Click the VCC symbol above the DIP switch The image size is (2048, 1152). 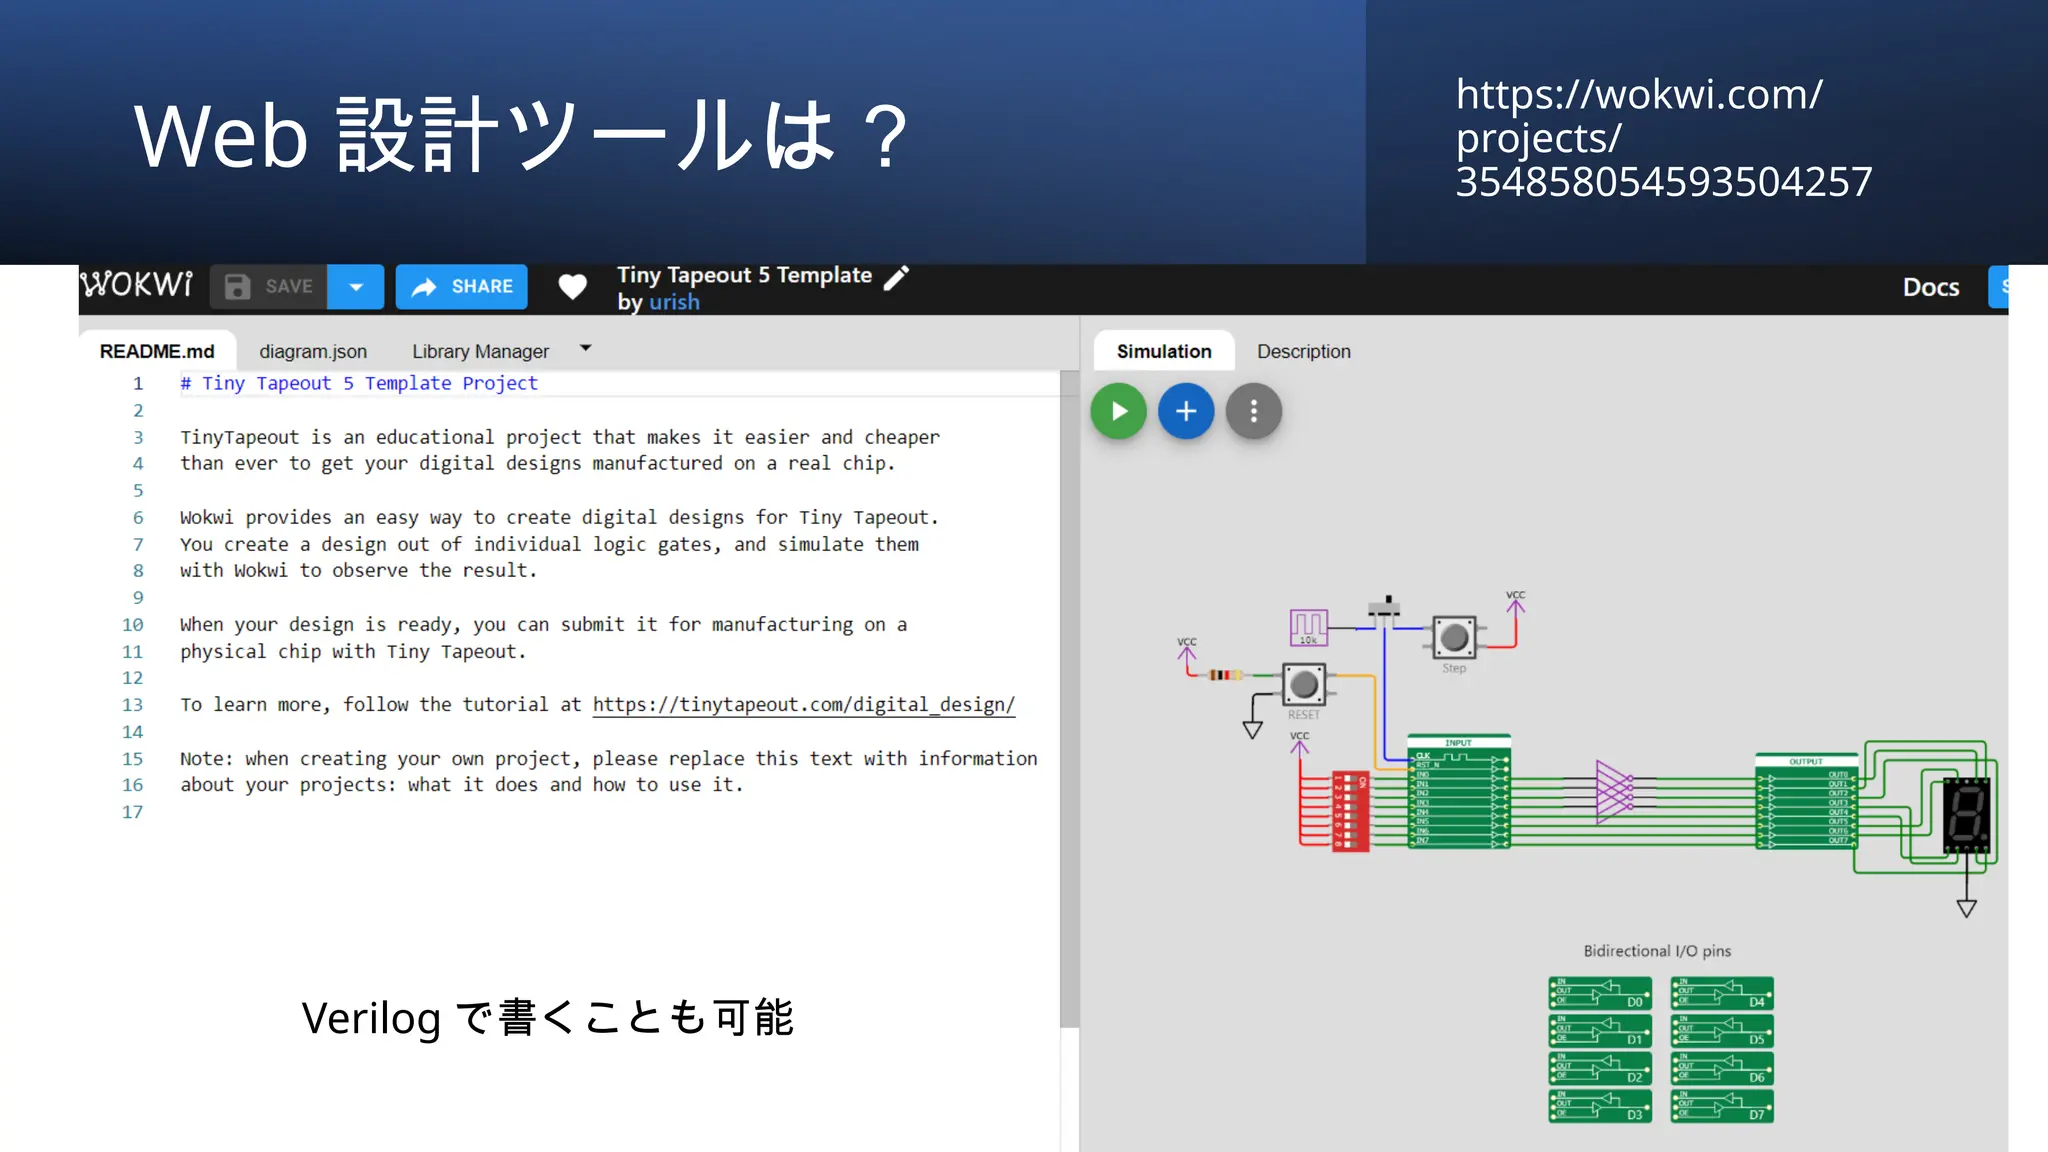click(1299, 742)
